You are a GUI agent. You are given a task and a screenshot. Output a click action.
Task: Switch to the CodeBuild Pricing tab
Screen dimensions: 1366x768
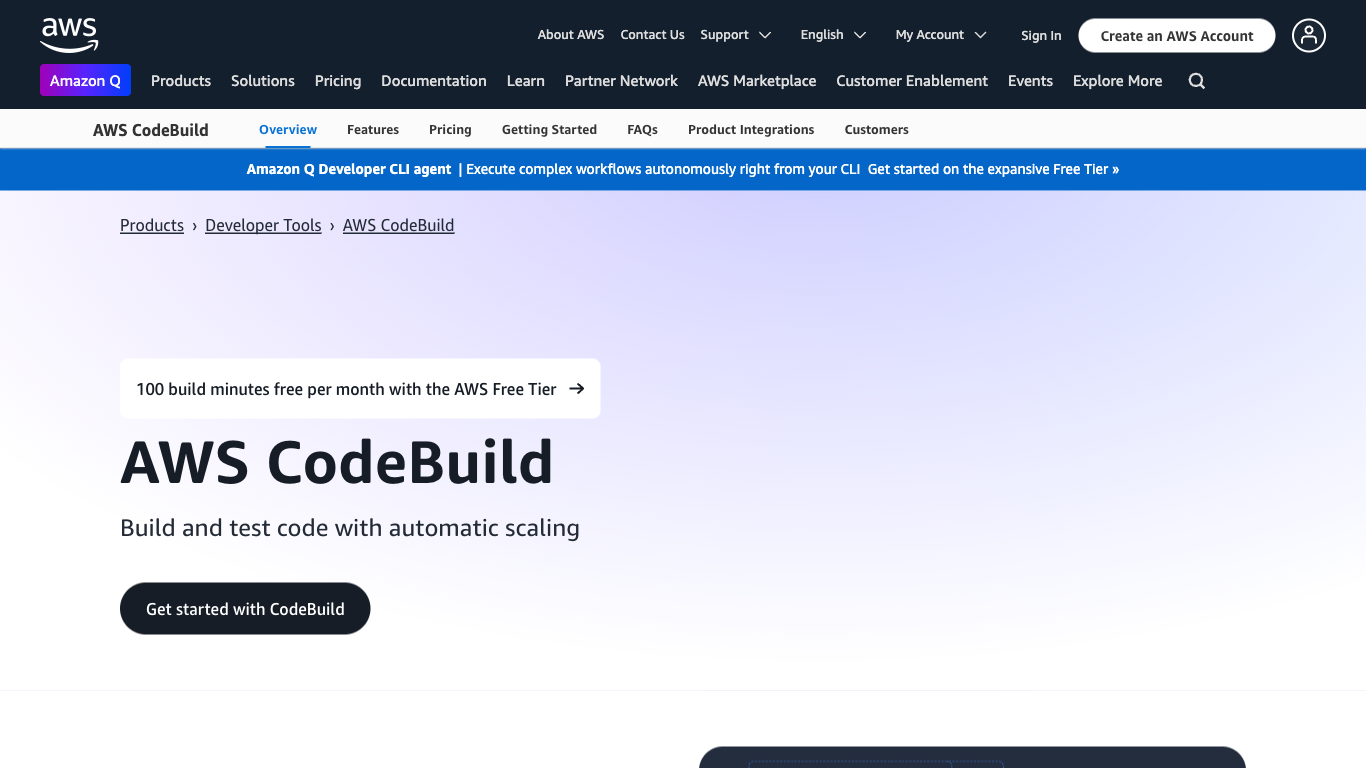pyautogui.click(x=450, y=130)
